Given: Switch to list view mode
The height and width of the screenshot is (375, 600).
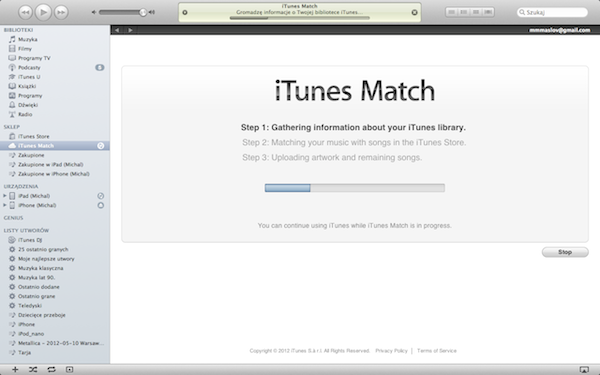Looking at the screenshot, I should pyautogui.click(x=452, y=12).
